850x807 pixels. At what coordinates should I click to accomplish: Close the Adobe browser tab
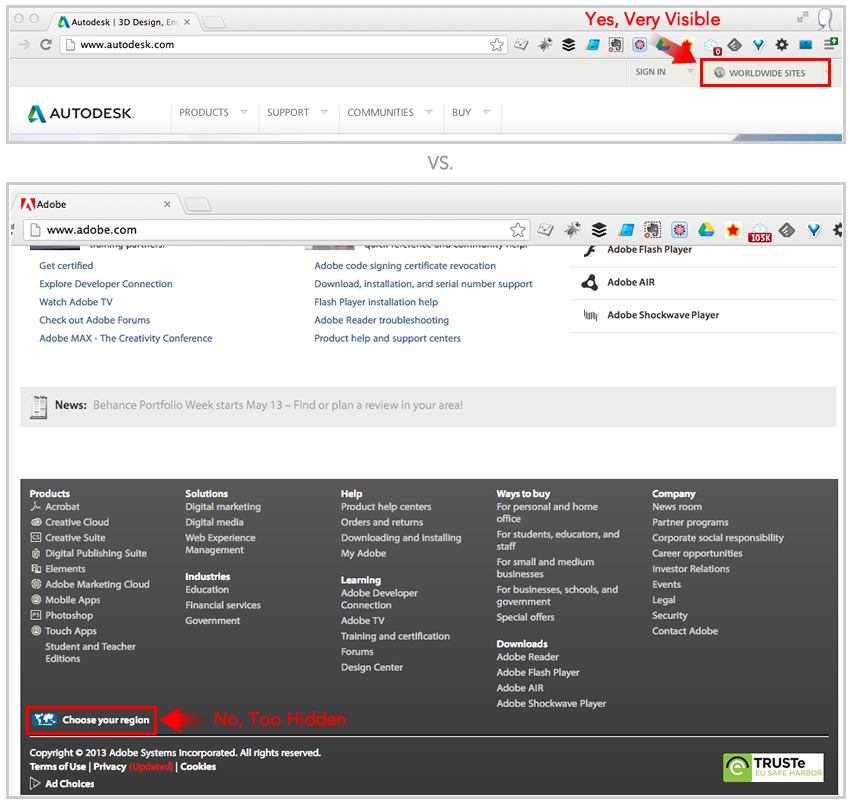167,204
